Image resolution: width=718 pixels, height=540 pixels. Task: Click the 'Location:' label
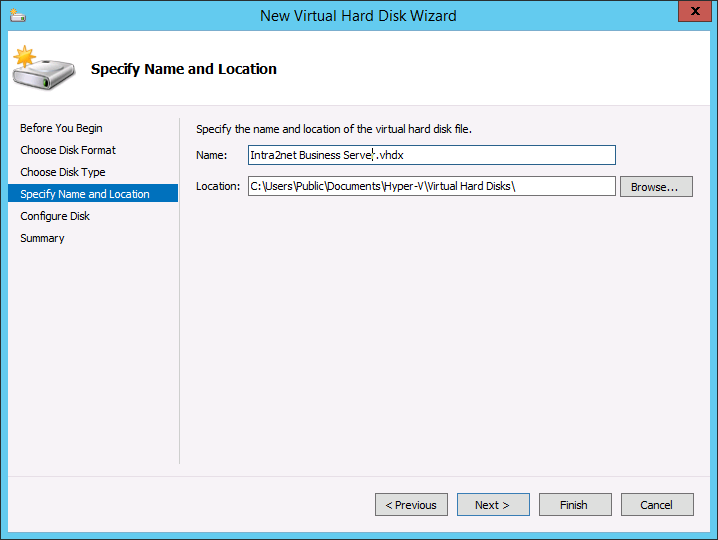pos(218,186)
